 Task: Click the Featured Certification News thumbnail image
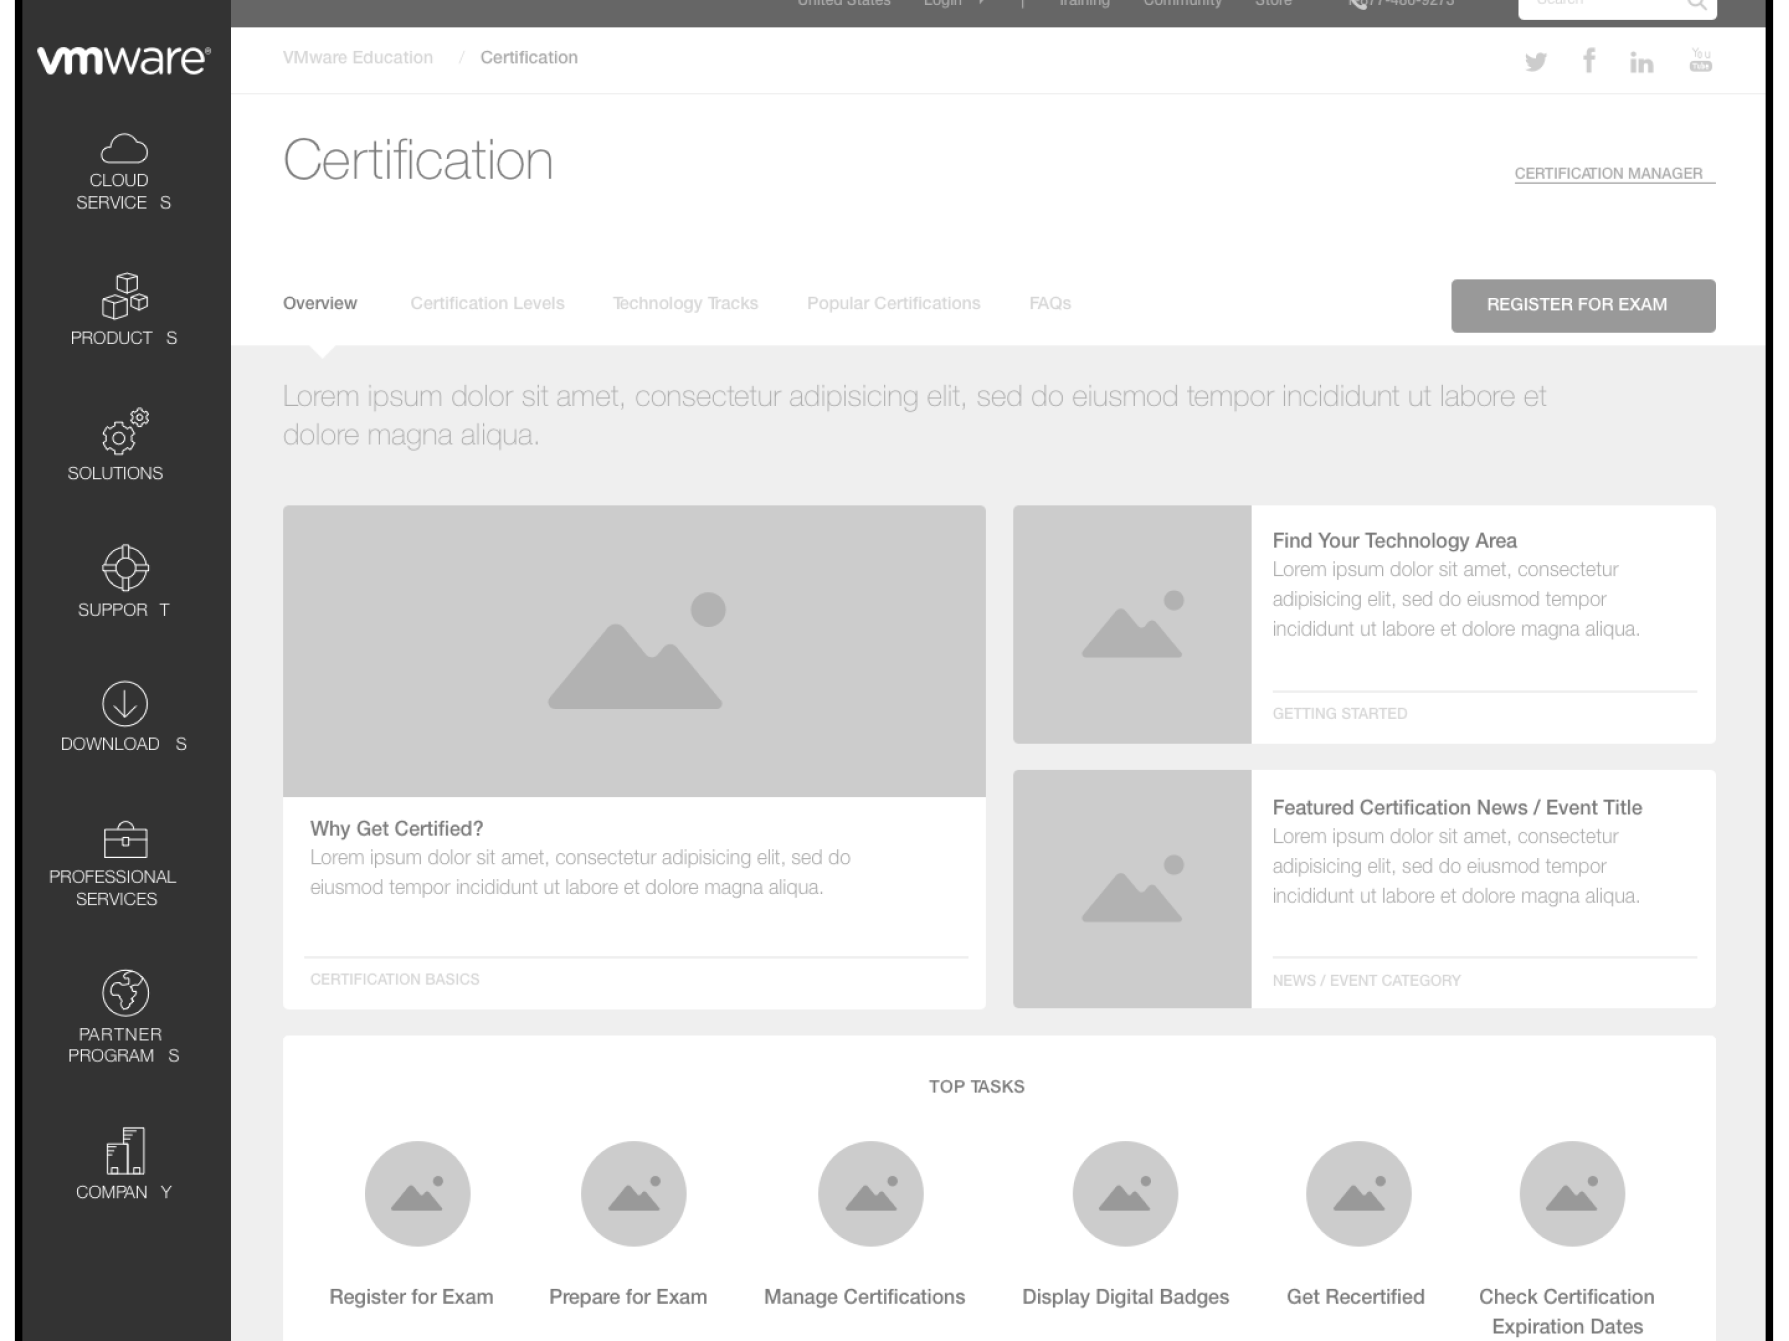click(1132, 889)
